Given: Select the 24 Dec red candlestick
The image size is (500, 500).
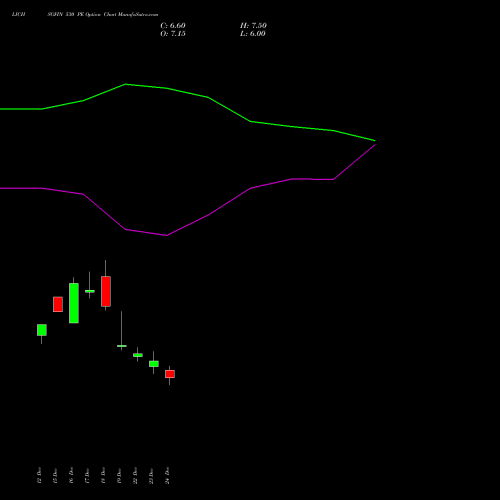Looking at the screenshot, I should tap(170, 374).
